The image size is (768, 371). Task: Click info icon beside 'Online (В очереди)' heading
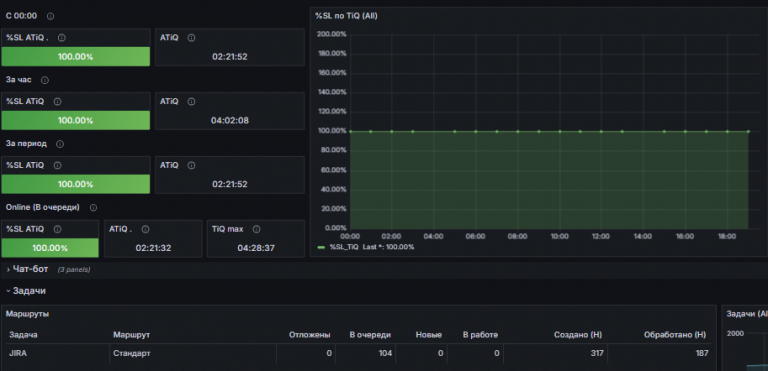point(93,208)
